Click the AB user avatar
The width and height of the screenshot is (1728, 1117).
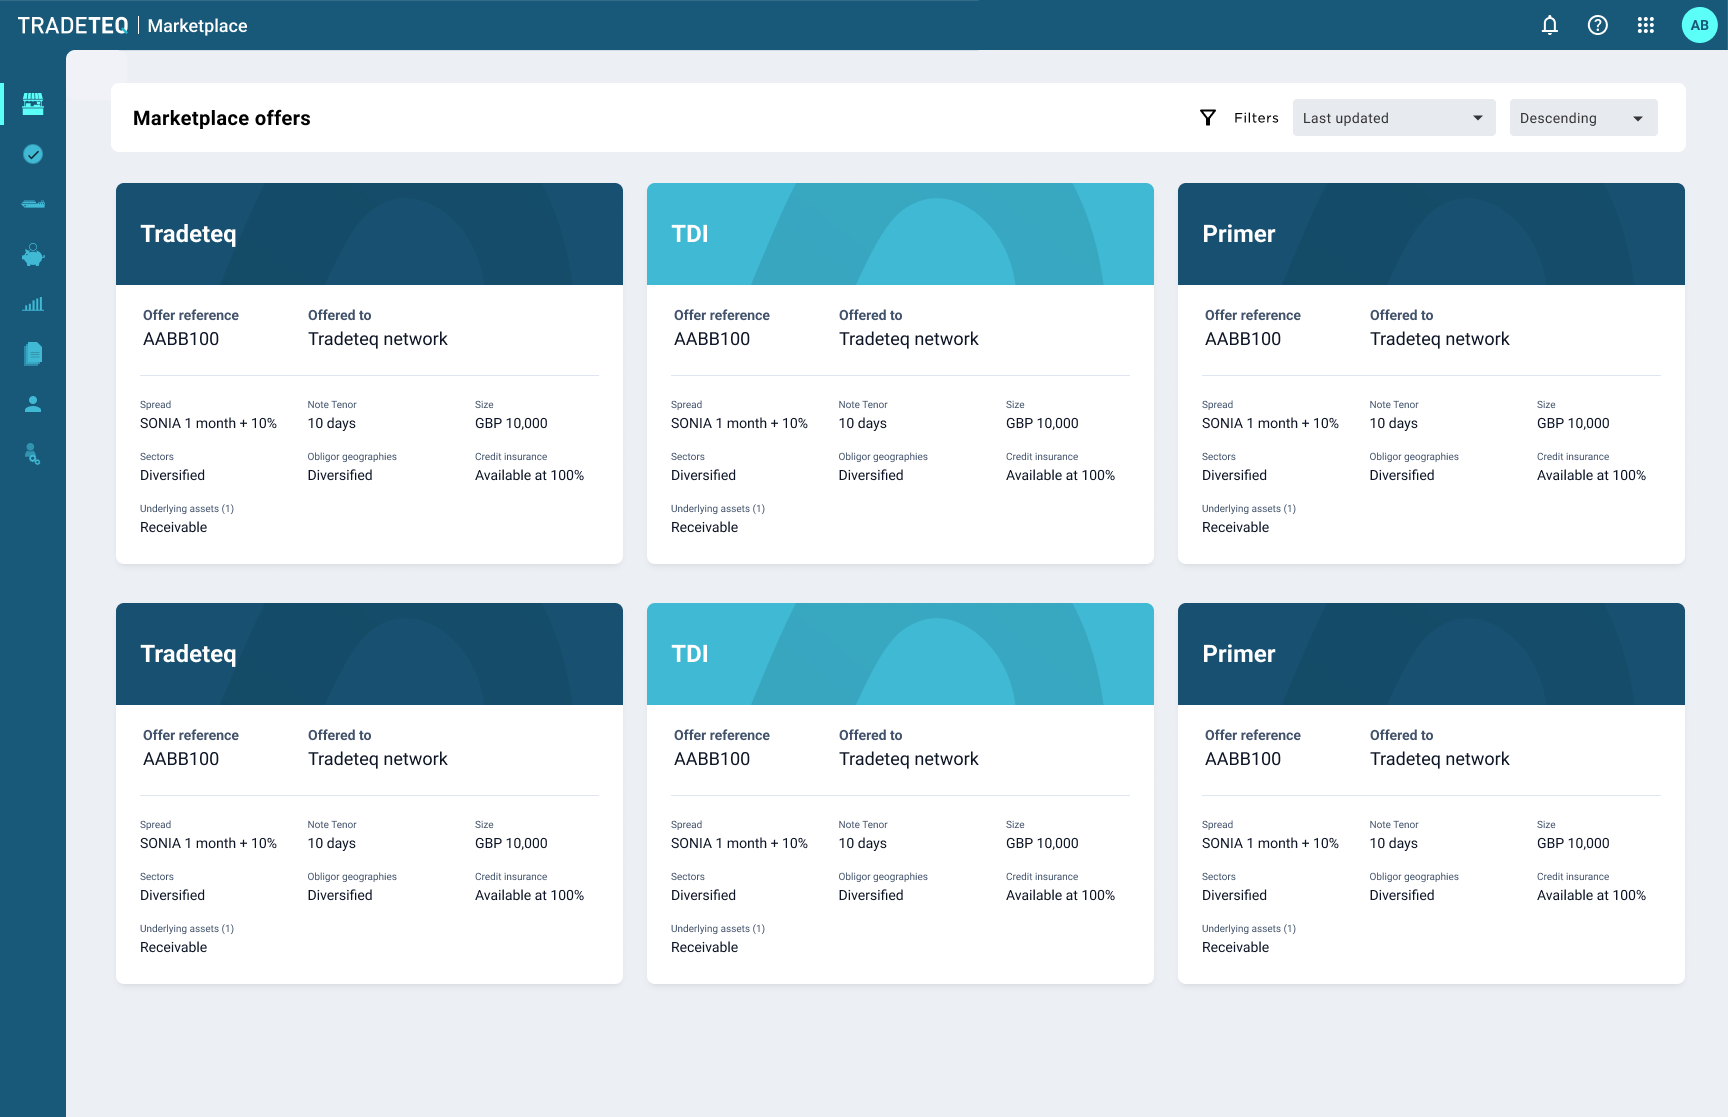point(1699,25)
